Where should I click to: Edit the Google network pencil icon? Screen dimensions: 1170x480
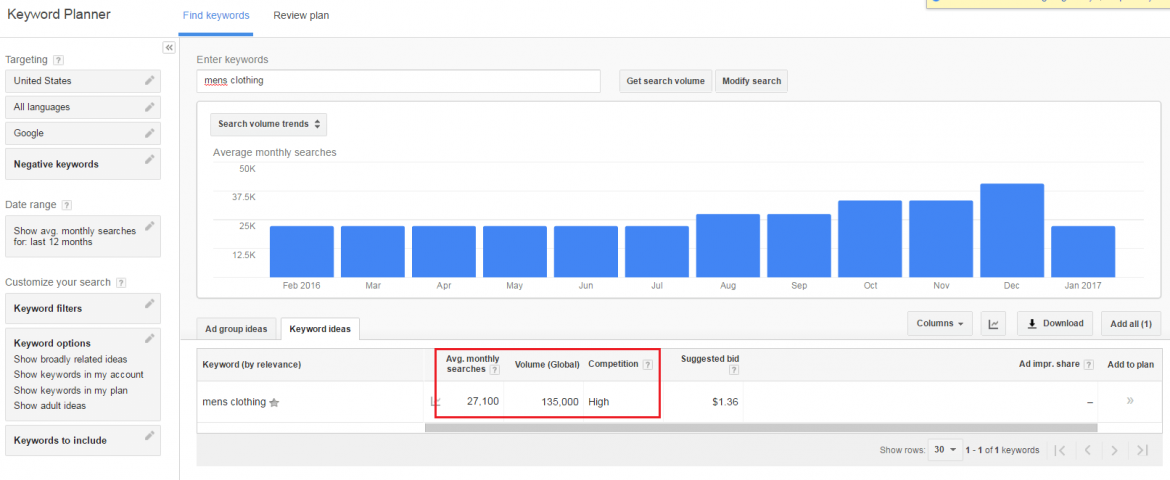point(150,132)
